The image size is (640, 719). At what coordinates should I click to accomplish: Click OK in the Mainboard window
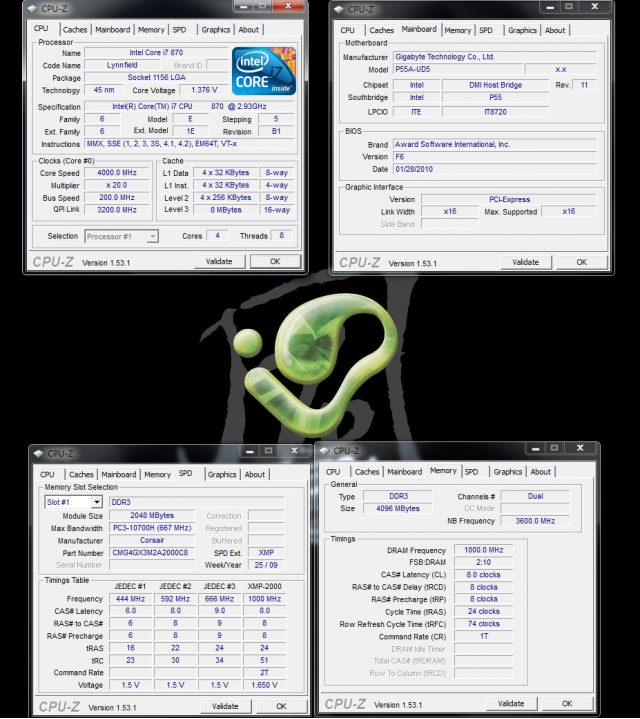(x=581, y=262)
